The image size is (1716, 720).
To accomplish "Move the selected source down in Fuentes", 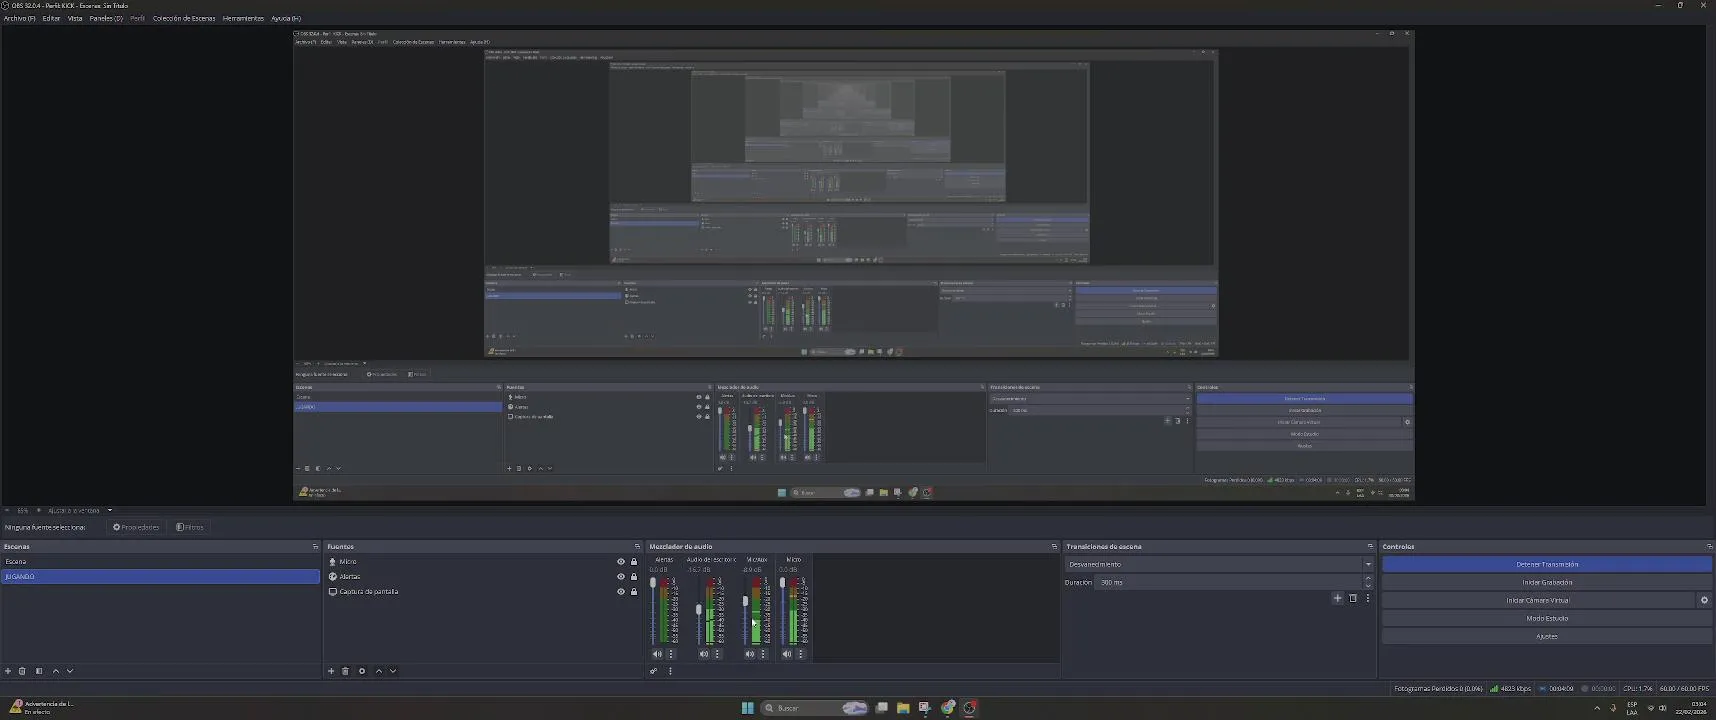I will point(393,671).
